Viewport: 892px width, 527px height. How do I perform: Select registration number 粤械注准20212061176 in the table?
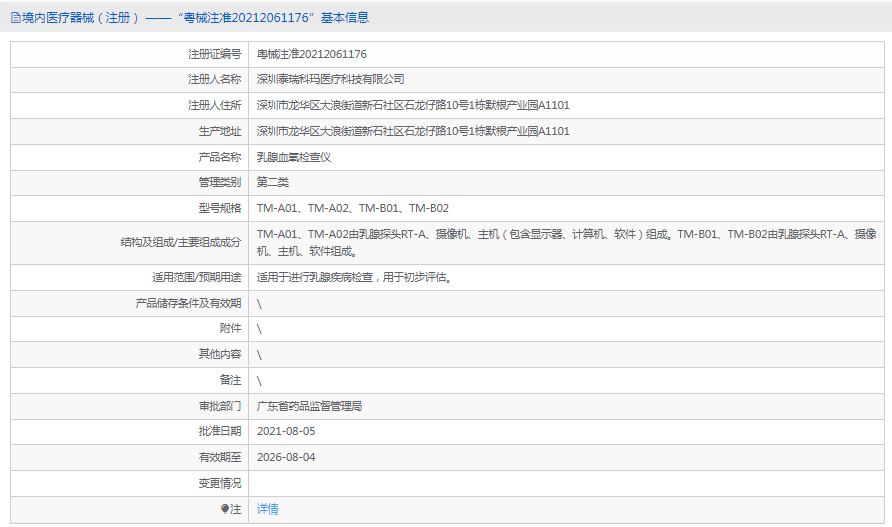(312, 54)
